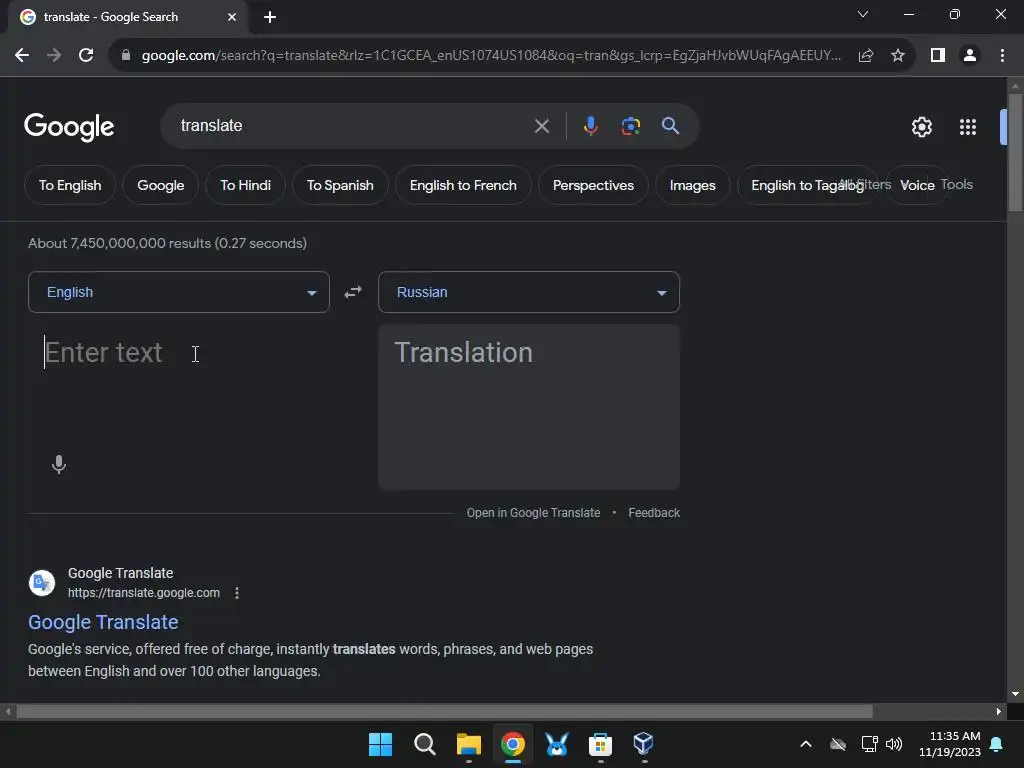This screenshot has width=1024, height=768.
Task: Reload the page with the refresh icon
Action: 86,56
